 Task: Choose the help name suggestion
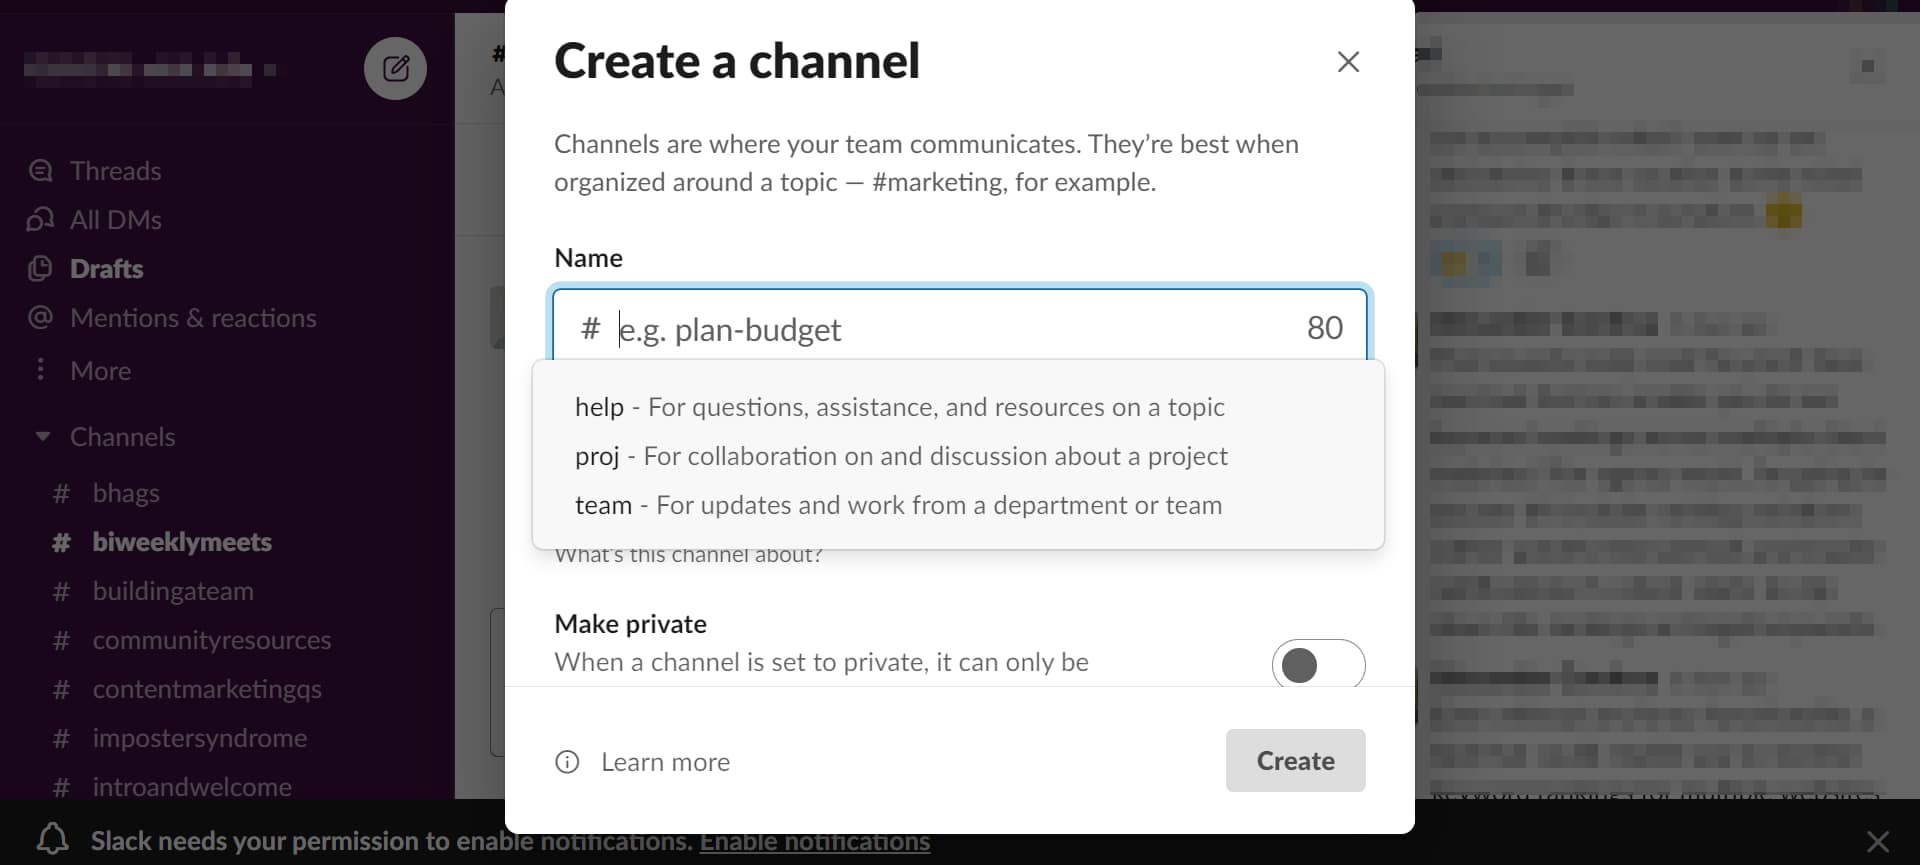click(899, 407)
